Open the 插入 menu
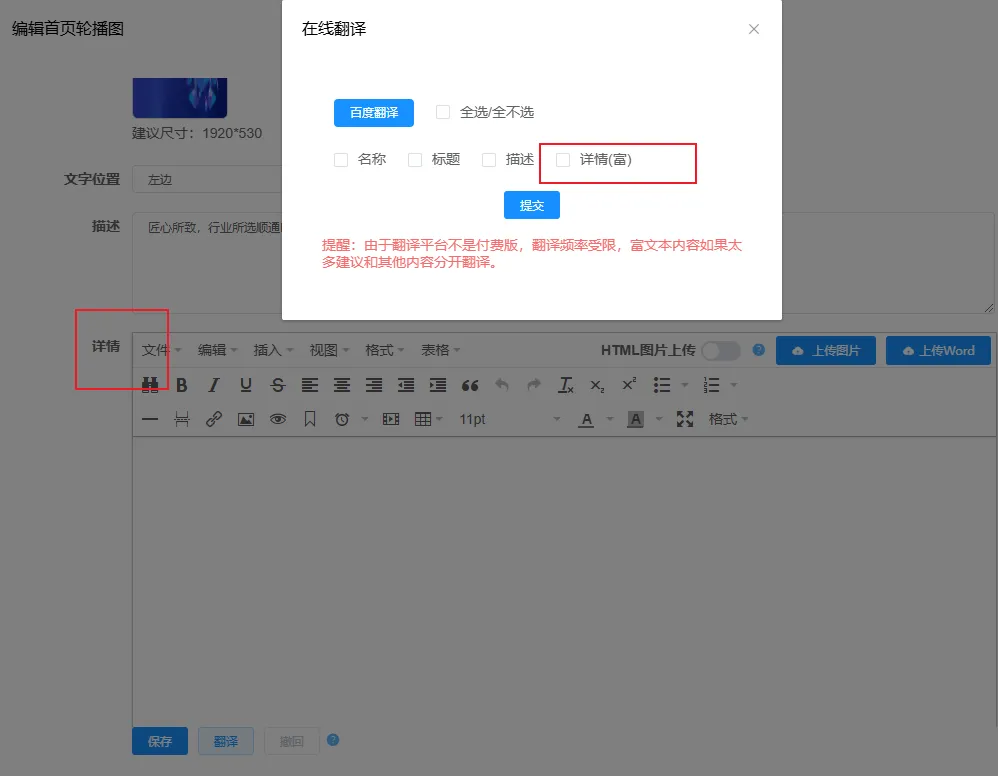Viewport: 998px width, 776px height. (x=273, y=351)
